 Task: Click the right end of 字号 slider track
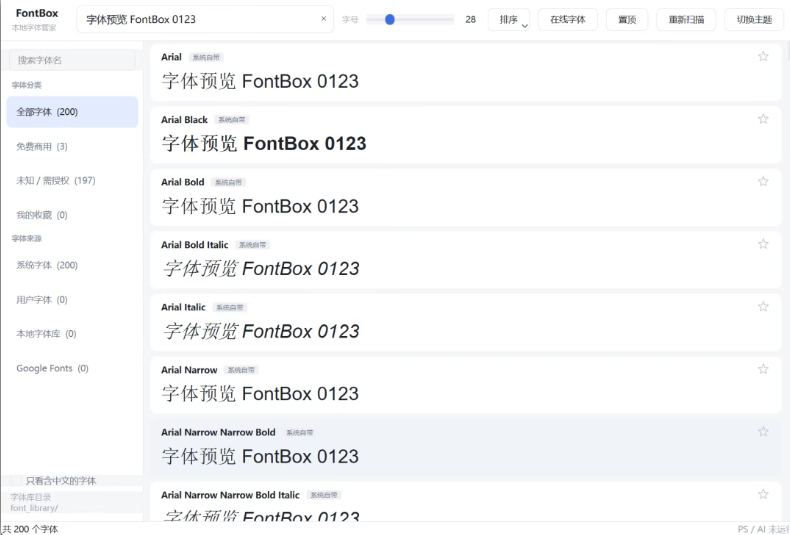[x=452, y=20]
